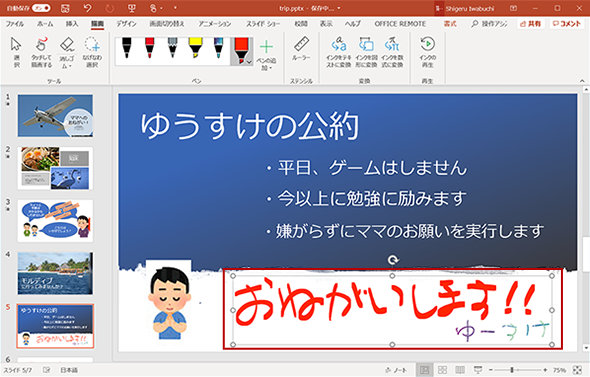Switch to the 表示 tab

pyautogui.click(x=326, y=24)
